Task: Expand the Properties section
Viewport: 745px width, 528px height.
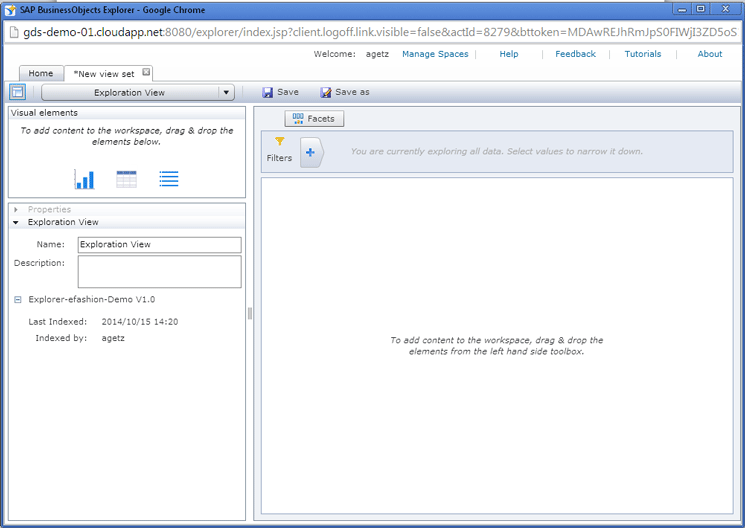Action: 16,210
